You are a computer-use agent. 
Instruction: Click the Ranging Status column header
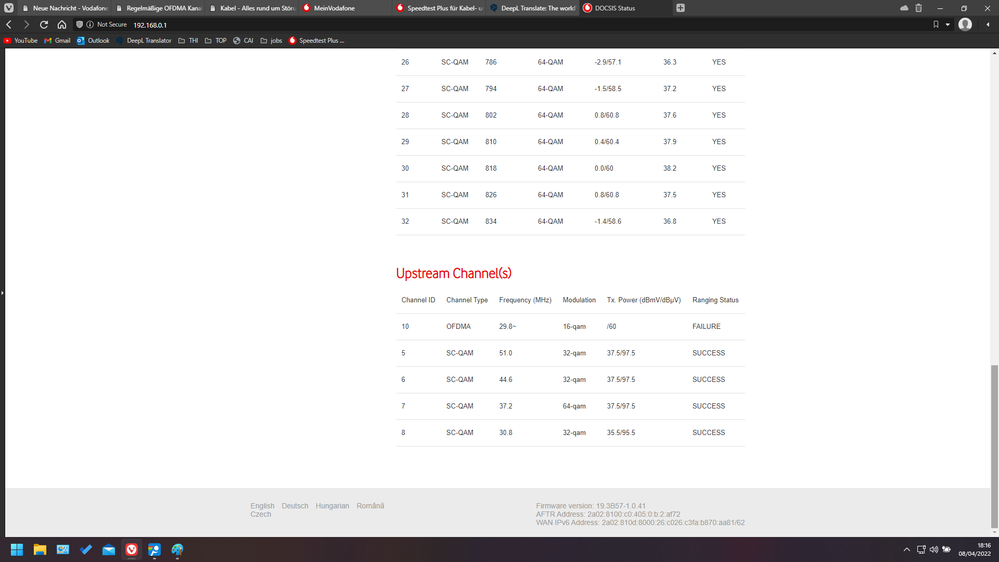(x=715, y=300)
